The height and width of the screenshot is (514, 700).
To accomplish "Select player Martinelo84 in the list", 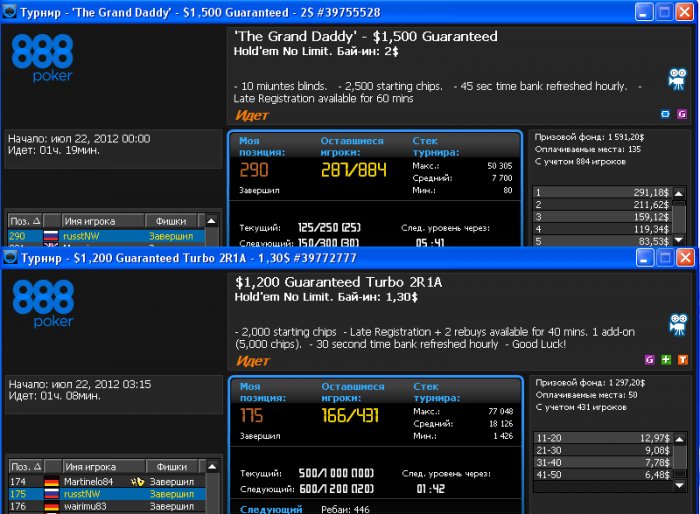I will 107,482.
